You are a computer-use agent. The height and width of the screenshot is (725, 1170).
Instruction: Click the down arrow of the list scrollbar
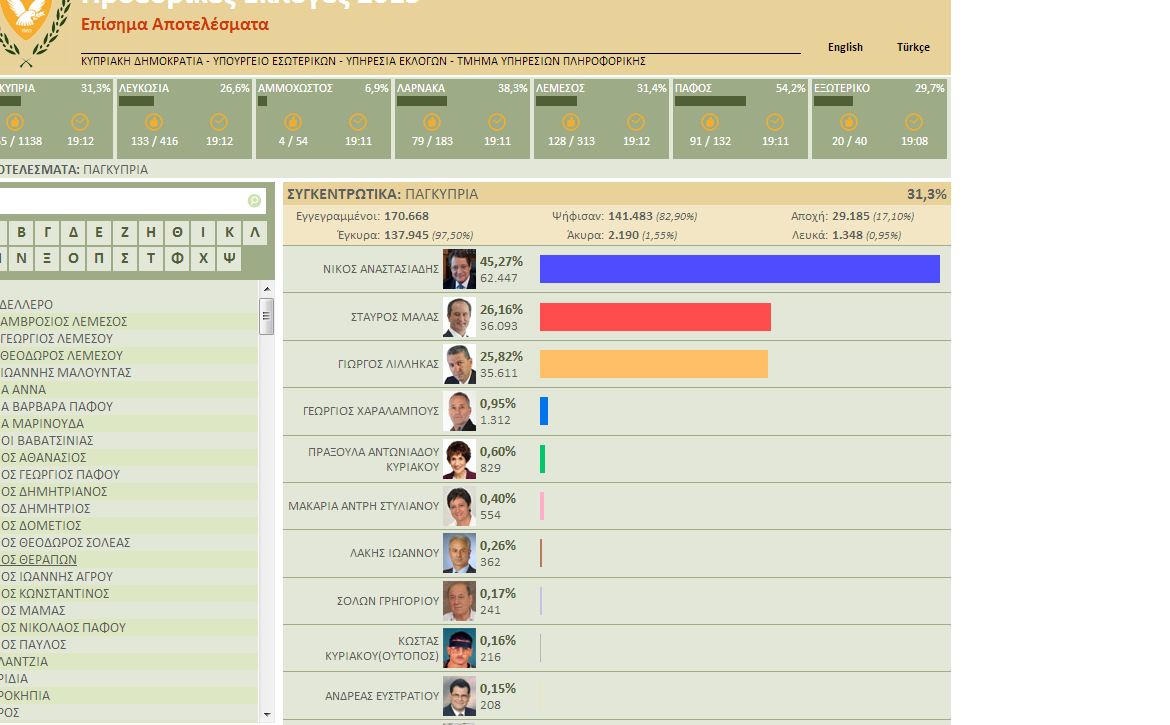(x=266, y=715)
